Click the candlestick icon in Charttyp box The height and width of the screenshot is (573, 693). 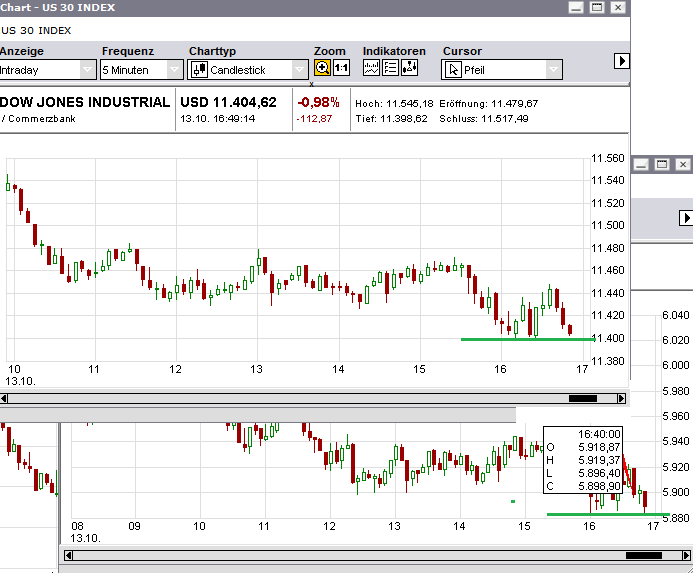tap(199, 70)
